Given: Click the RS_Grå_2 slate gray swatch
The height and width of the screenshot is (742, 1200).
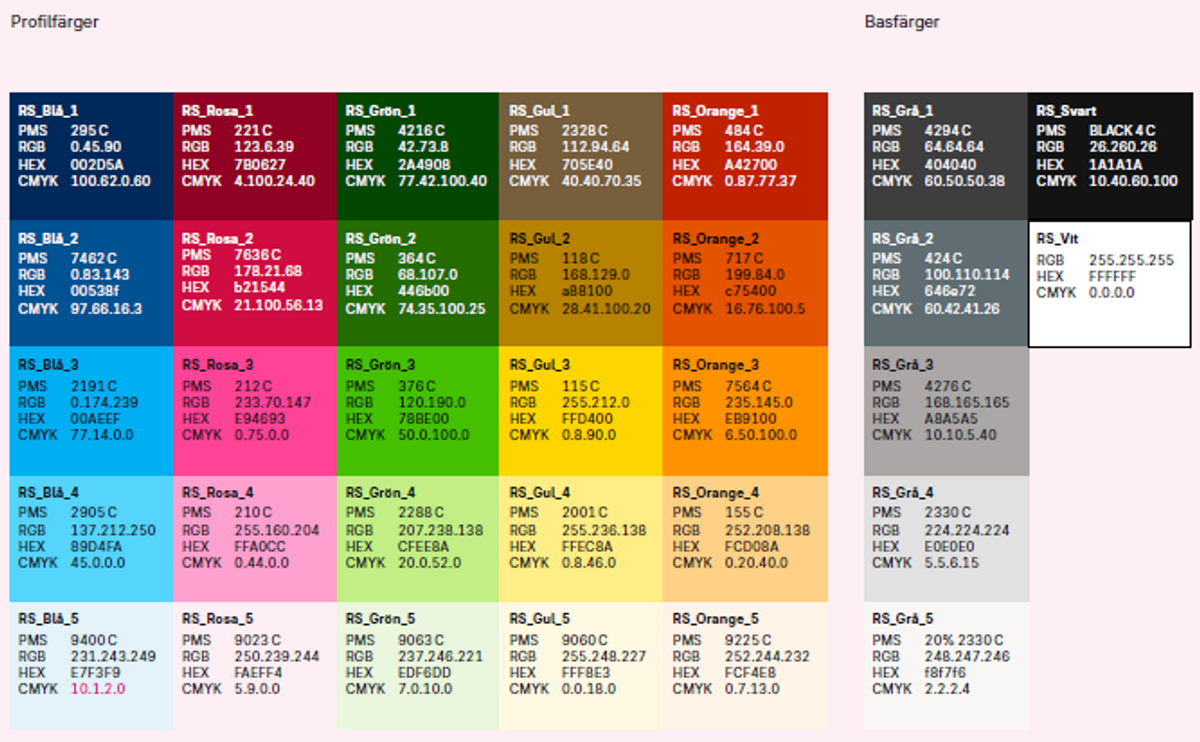Looking at the screenshot, I should click(946, 284).
